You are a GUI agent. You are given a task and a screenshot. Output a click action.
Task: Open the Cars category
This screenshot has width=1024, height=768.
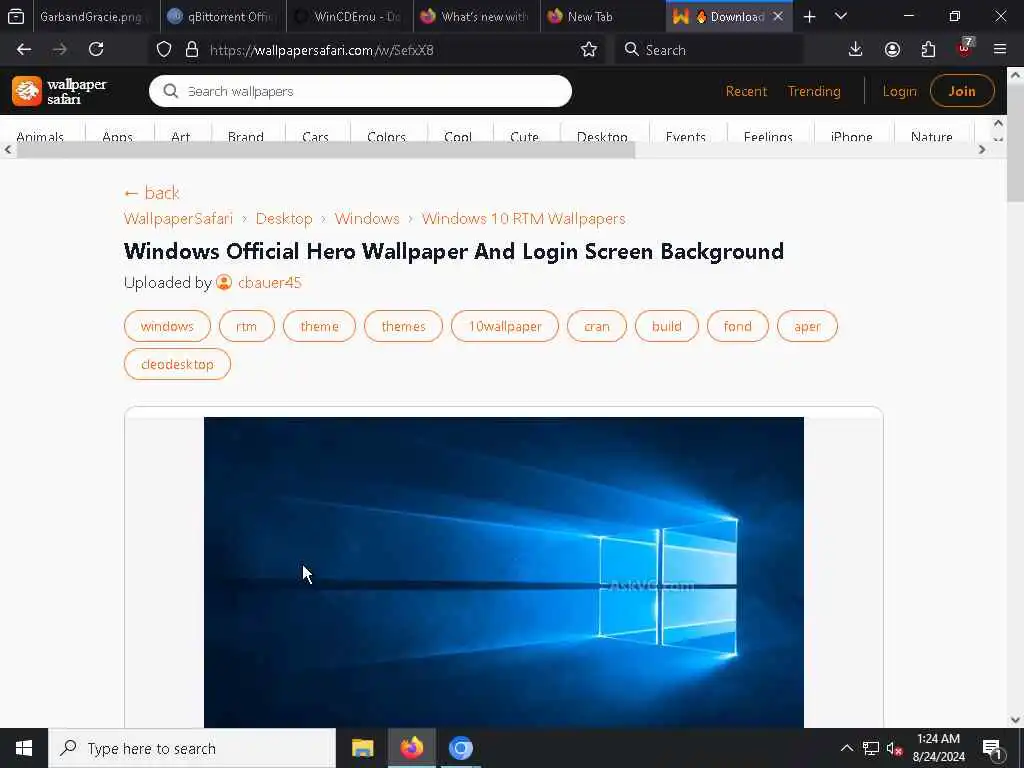(315, 136)
